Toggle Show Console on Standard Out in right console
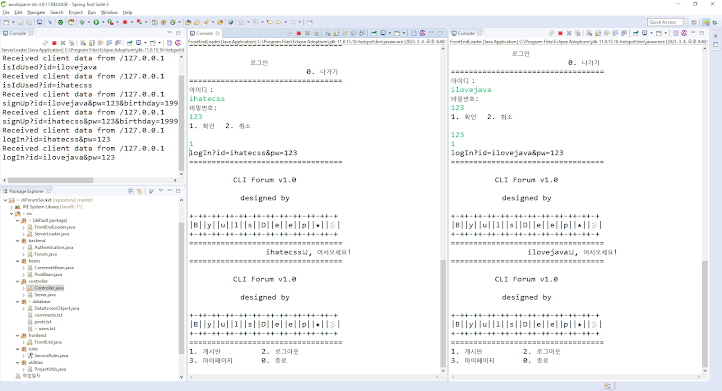The image size is (722, 391). tap(615, 33)
